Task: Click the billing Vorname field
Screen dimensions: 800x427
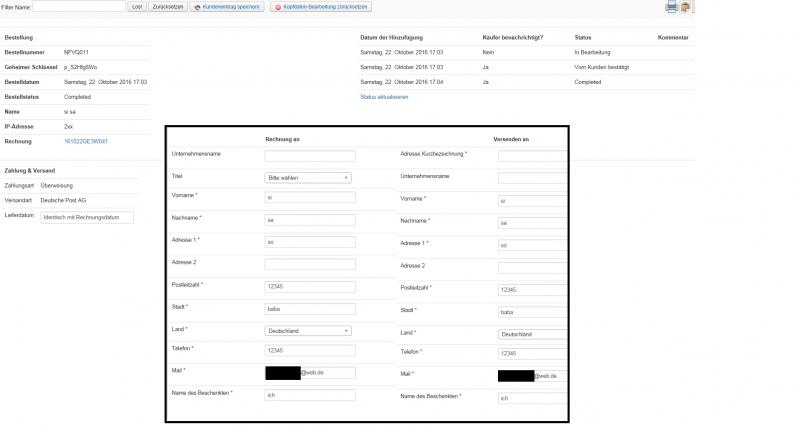Action: pos(309,199)
